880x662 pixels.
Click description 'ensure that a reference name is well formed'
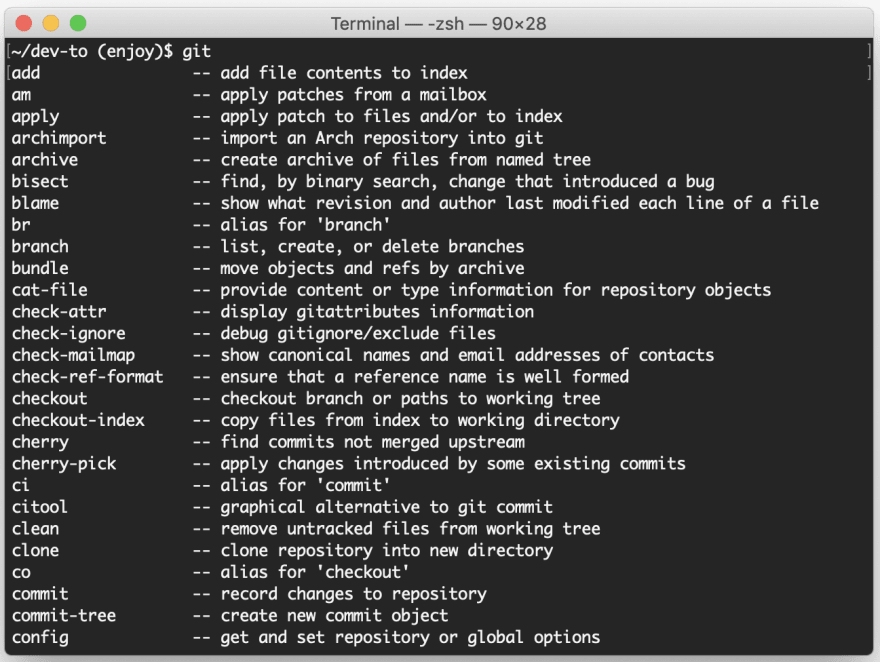[424, 377]
